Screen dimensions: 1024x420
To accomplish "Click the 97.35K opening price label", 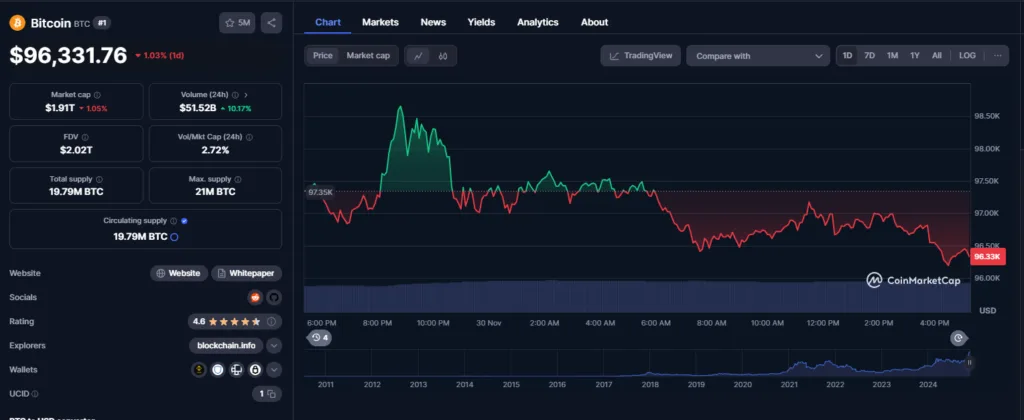I will [321, 192].
